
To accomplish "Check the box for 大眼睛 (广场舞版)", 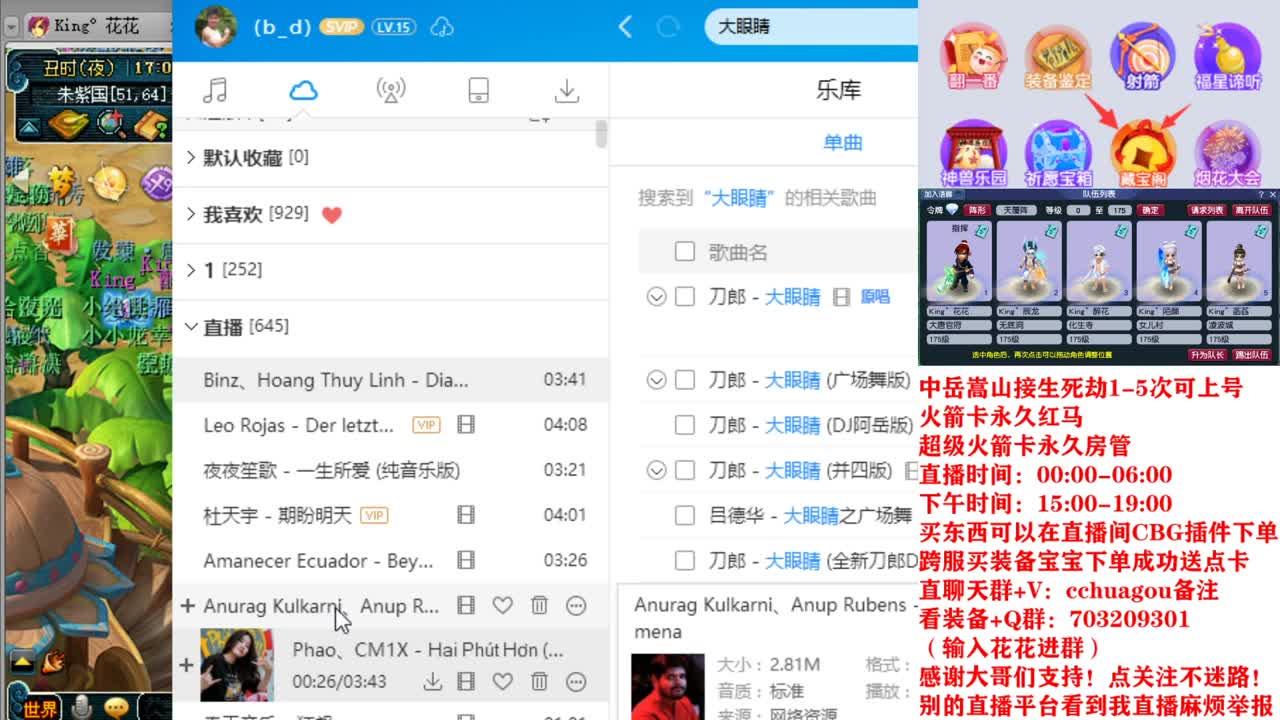I will [685, 379].
